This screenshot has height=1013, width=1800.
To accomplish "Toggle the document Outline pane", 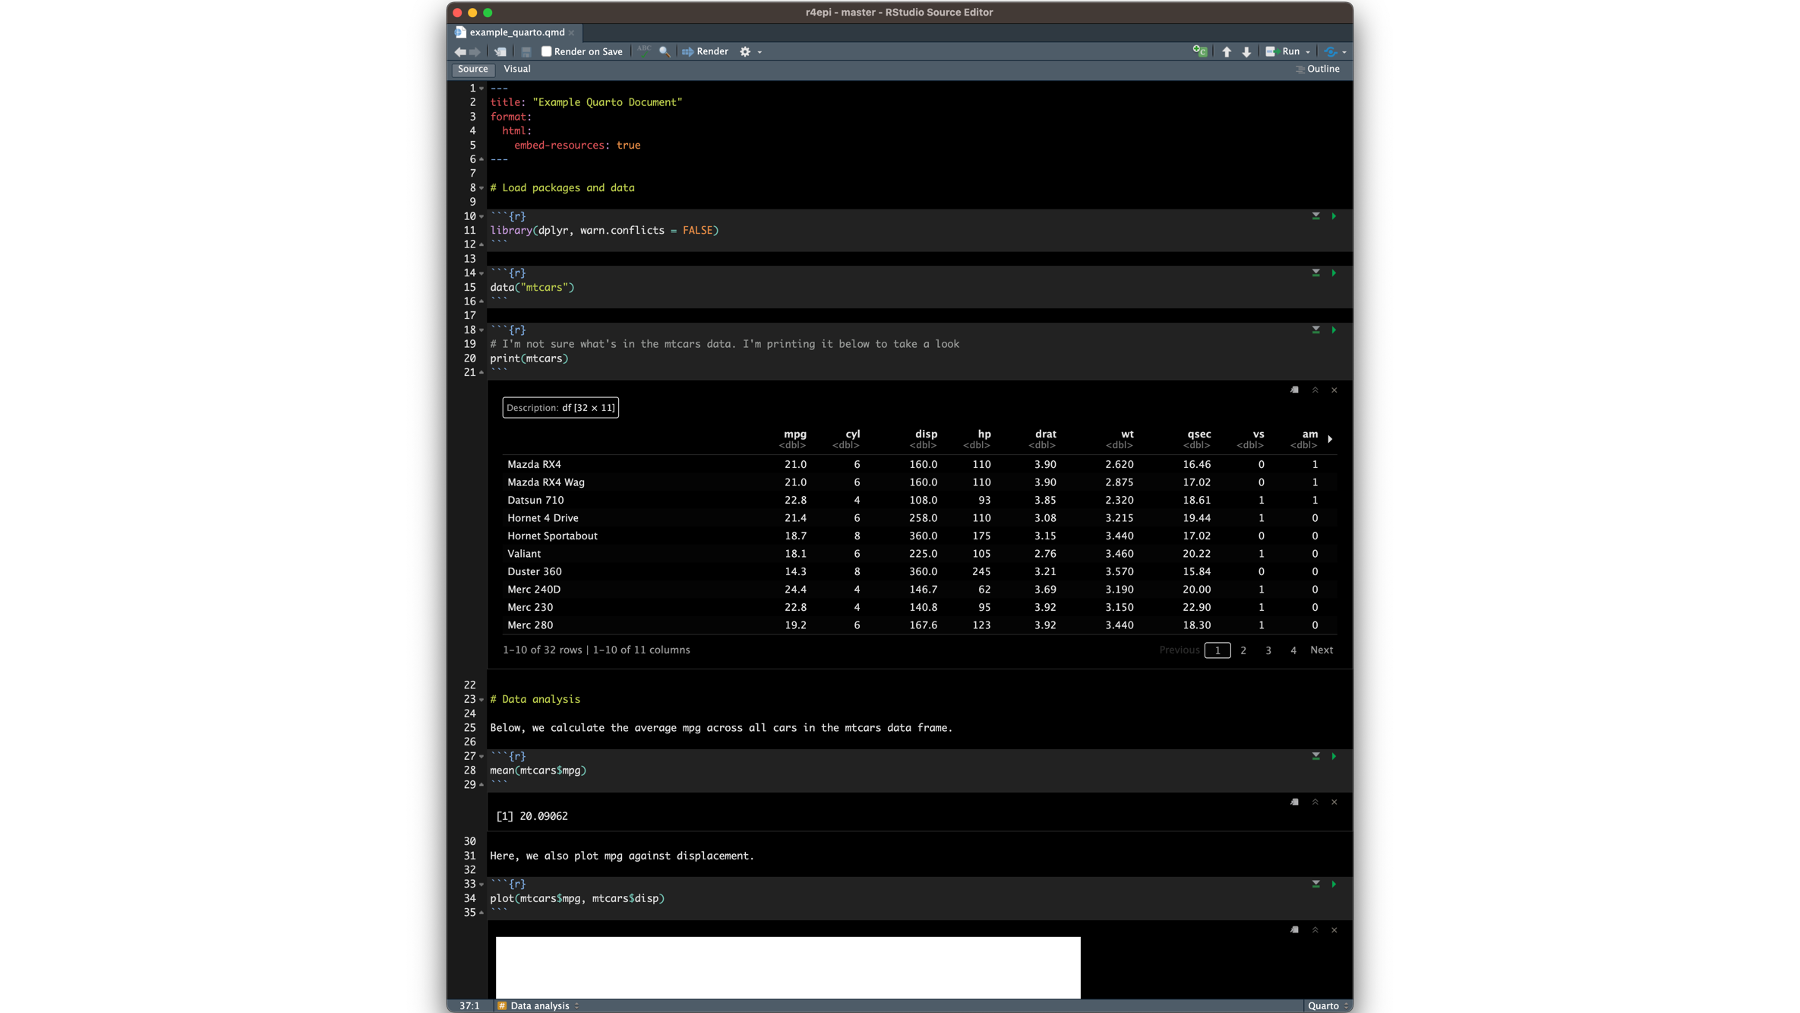I will [x=1317, y=69].
